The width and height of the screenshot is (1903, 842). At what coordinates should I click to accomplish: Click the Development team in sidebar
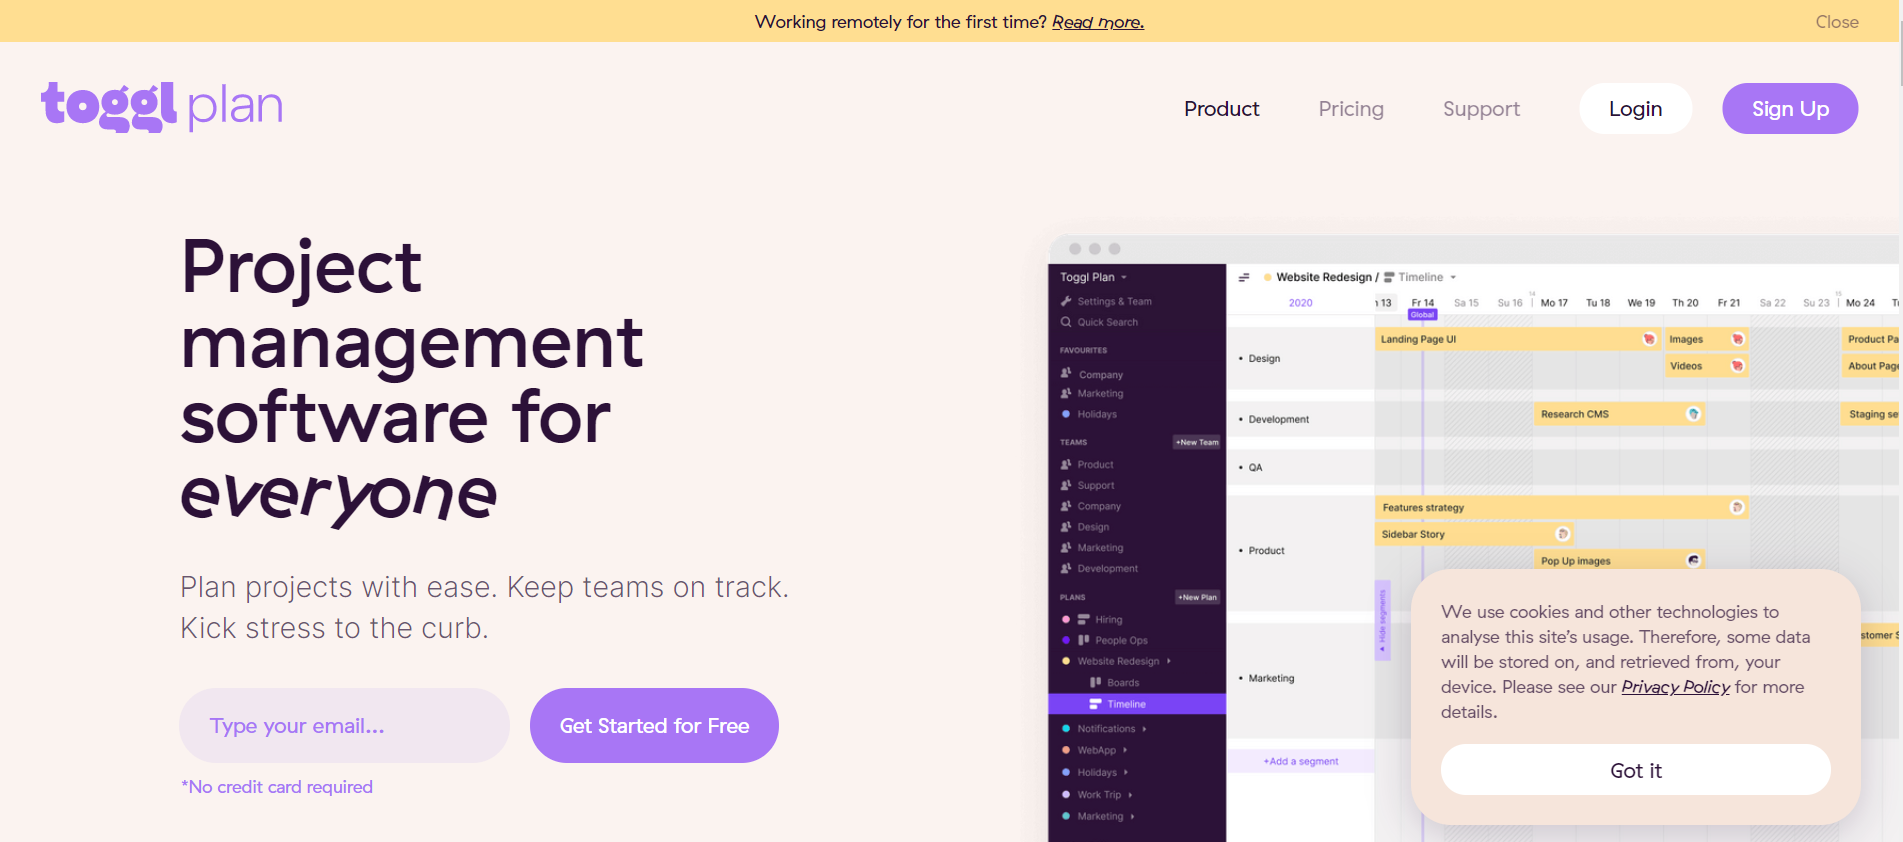[1107, 568]
